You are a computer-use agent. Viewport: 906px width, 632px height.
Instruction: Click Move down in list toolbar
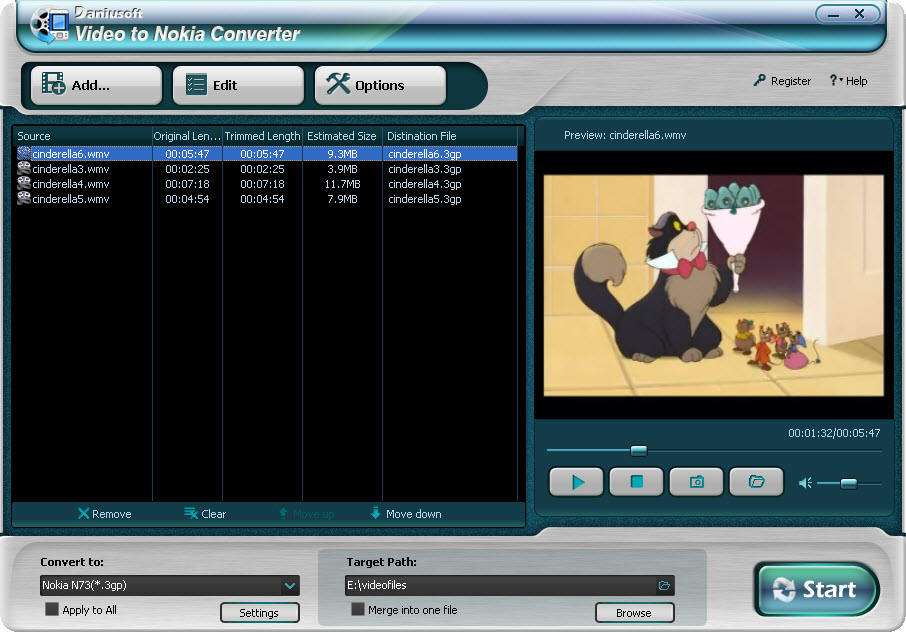point(406,514)
